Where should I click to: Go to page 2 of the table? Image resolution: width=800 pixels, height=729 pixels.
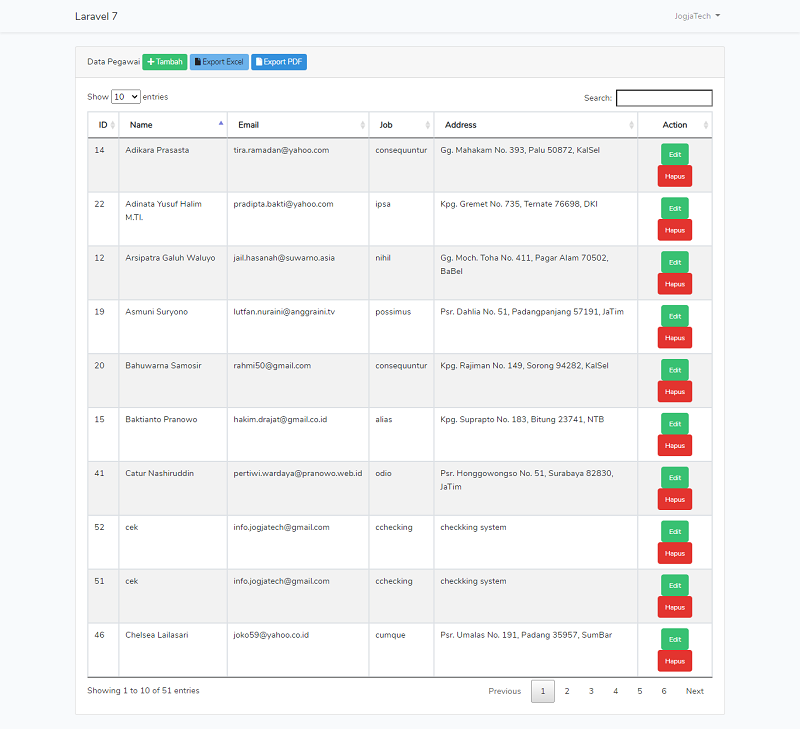pos(566,691)
